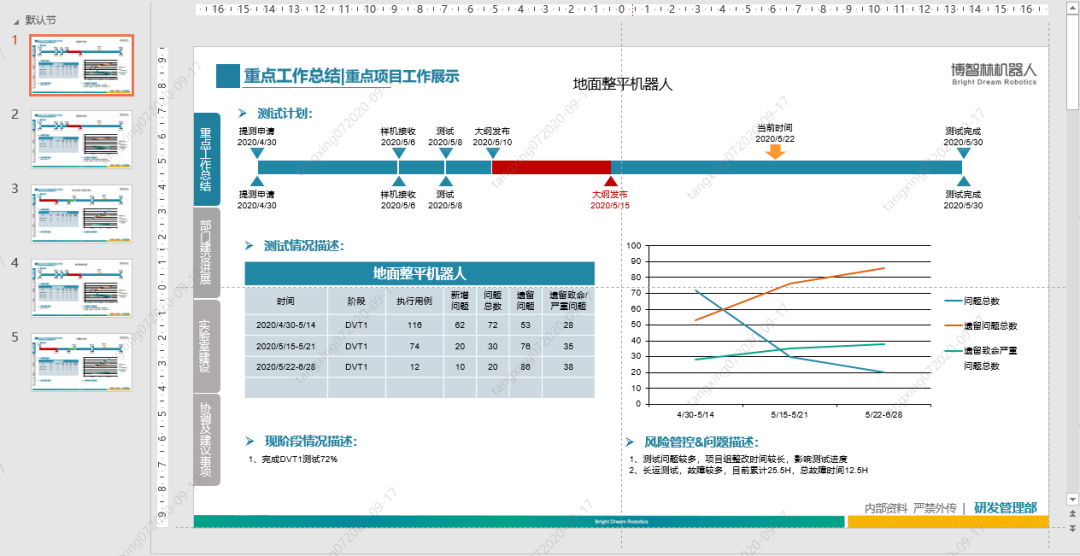Click the table cell with value 53
This screenshot has width=1080, height=556.
[x=526, y=325]
